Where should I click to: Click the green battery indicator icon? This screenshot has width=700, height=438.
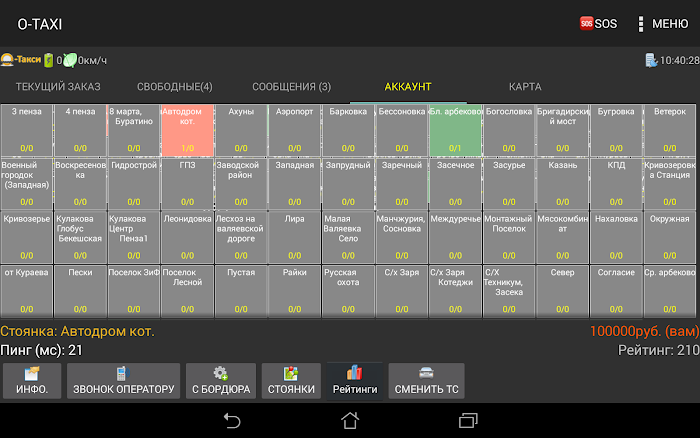pos(48,60)
